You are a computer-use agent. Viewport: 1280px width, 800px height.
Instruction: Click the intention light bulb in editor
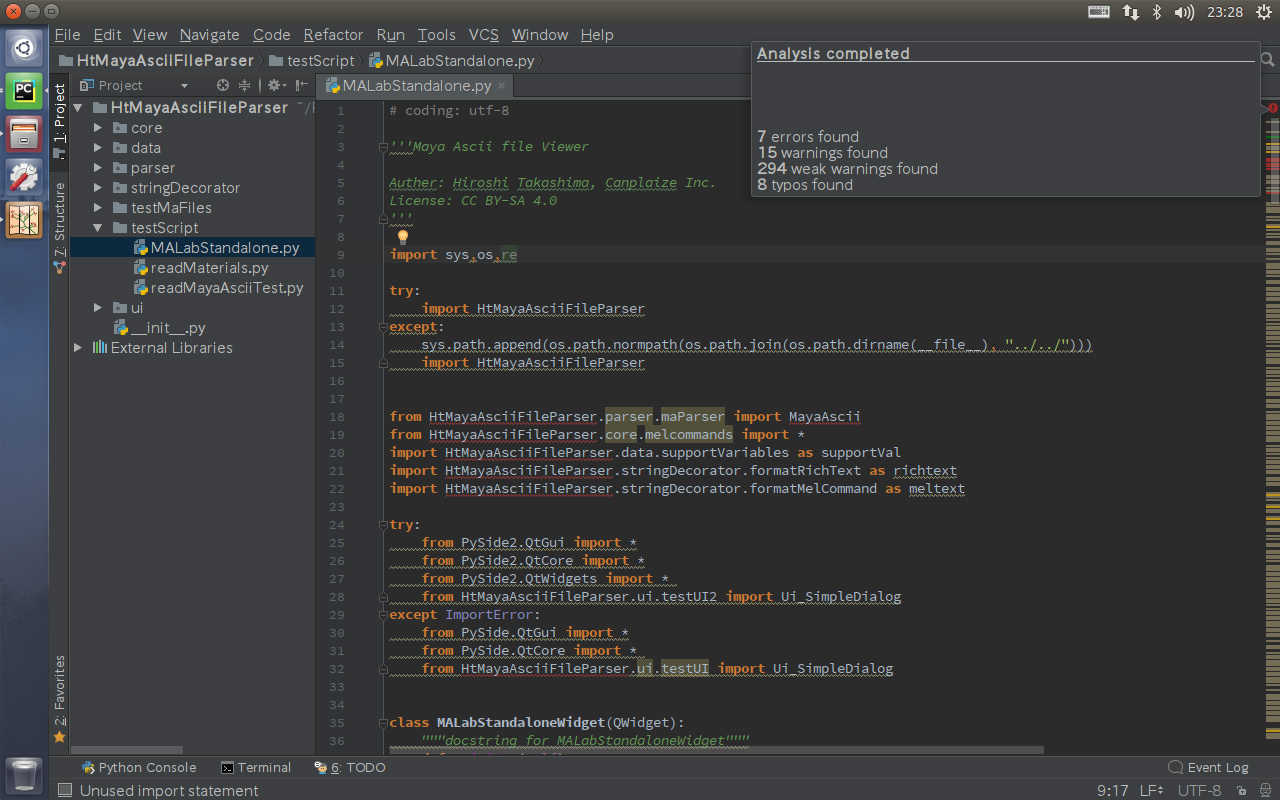403,237
